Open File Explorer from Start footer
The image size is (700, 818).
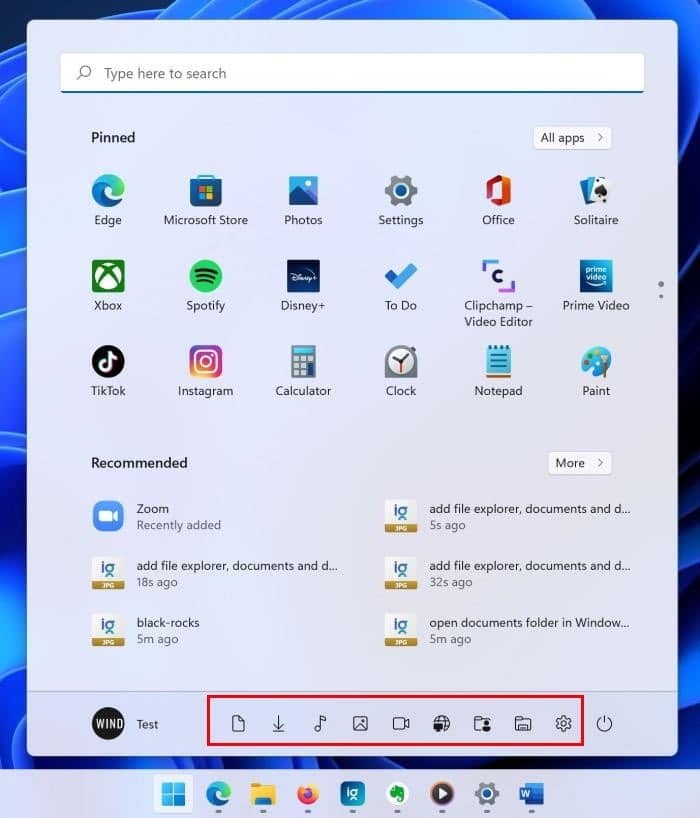(523, 724)
